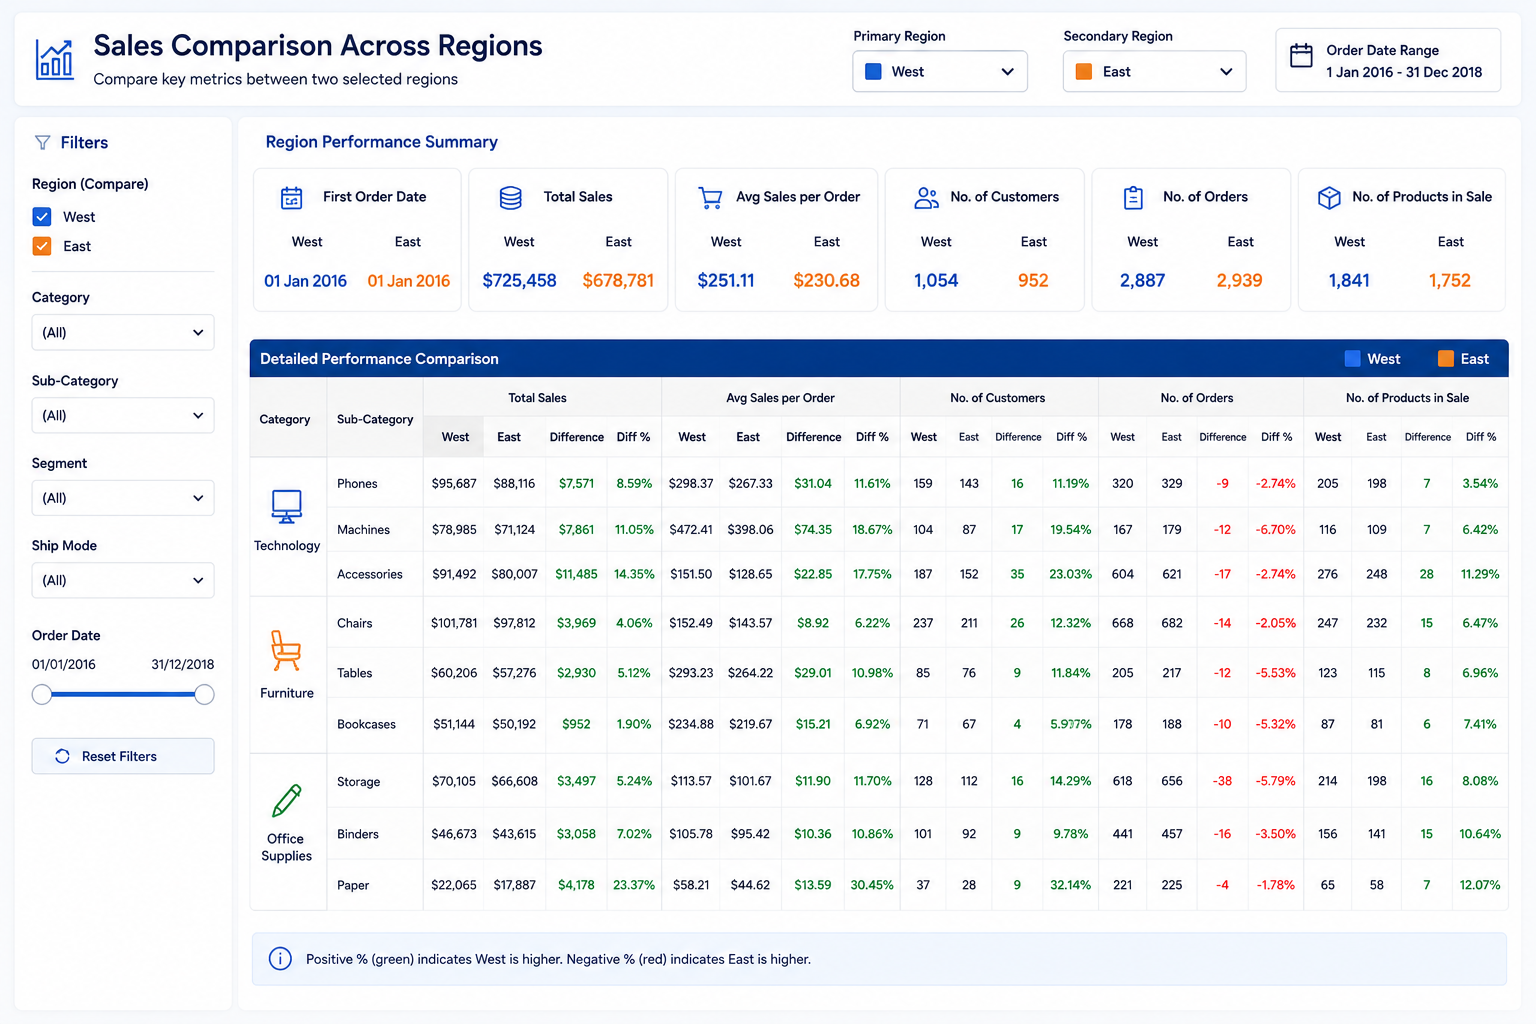Click the blue West legend swatch in table header
Image resolution: width=1536 pixels, height=1024 pixels.
pos(1353,359)
